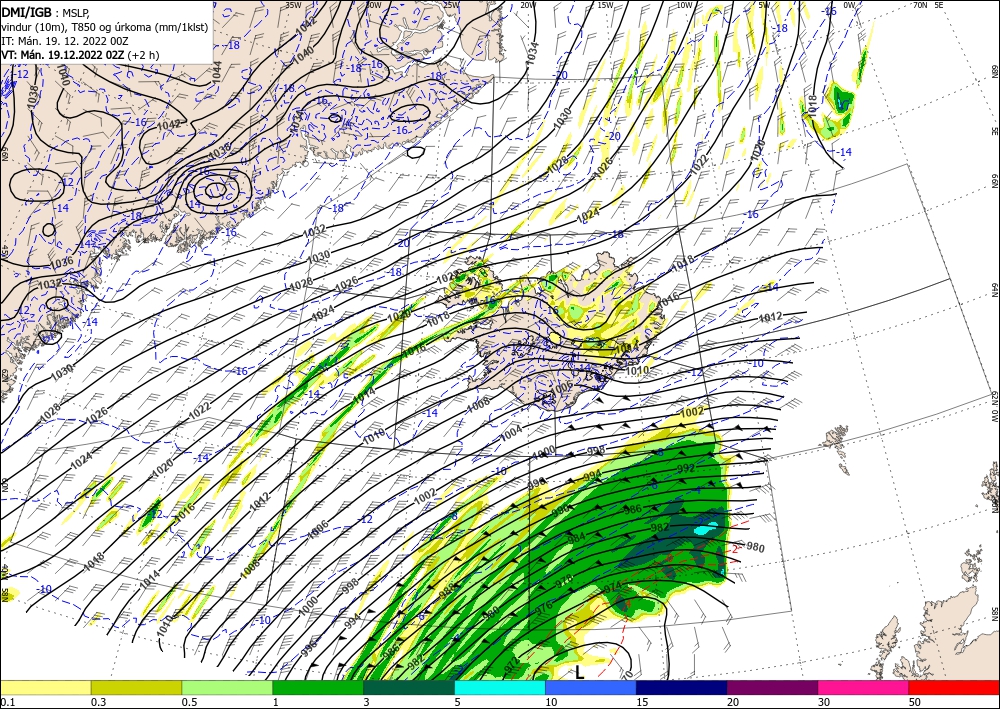Click the olive 0.3–0.5 legend color segment
The image size is (1000, 709).
pos(136,687)
